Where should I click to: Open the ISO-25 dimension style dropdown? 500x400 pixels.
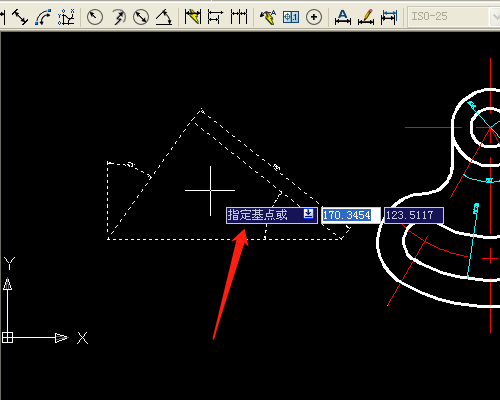454,17
